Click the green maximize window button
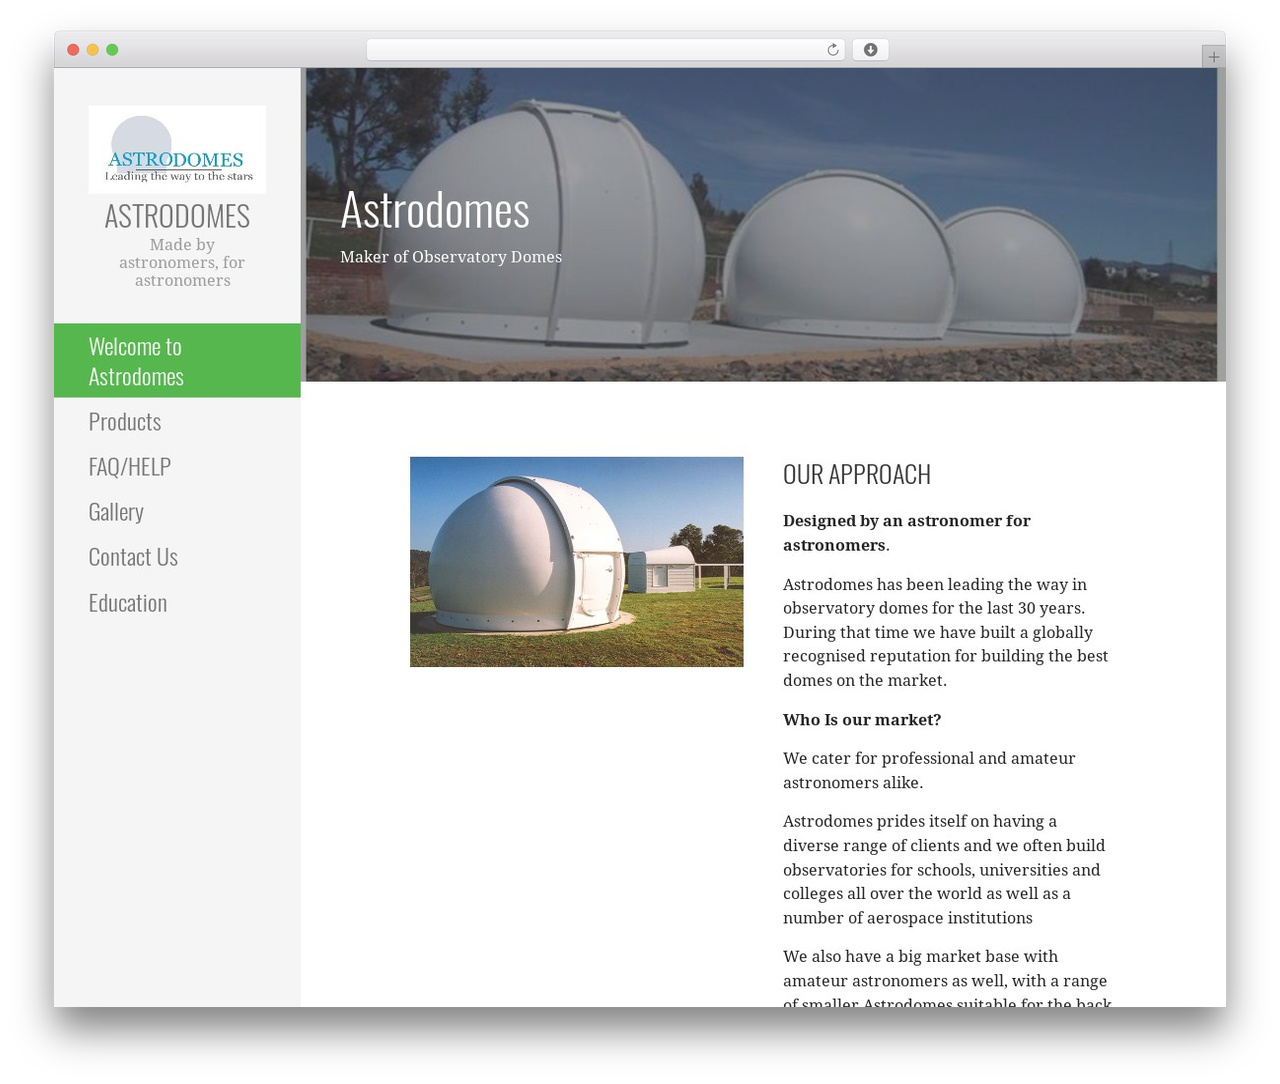The width and height of the screenshot is (1280, 1084). coord(112,50)
